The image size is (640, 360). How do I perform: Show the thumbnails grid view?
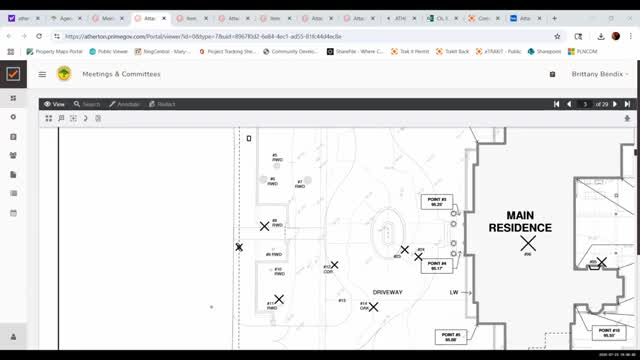point(49,118)
